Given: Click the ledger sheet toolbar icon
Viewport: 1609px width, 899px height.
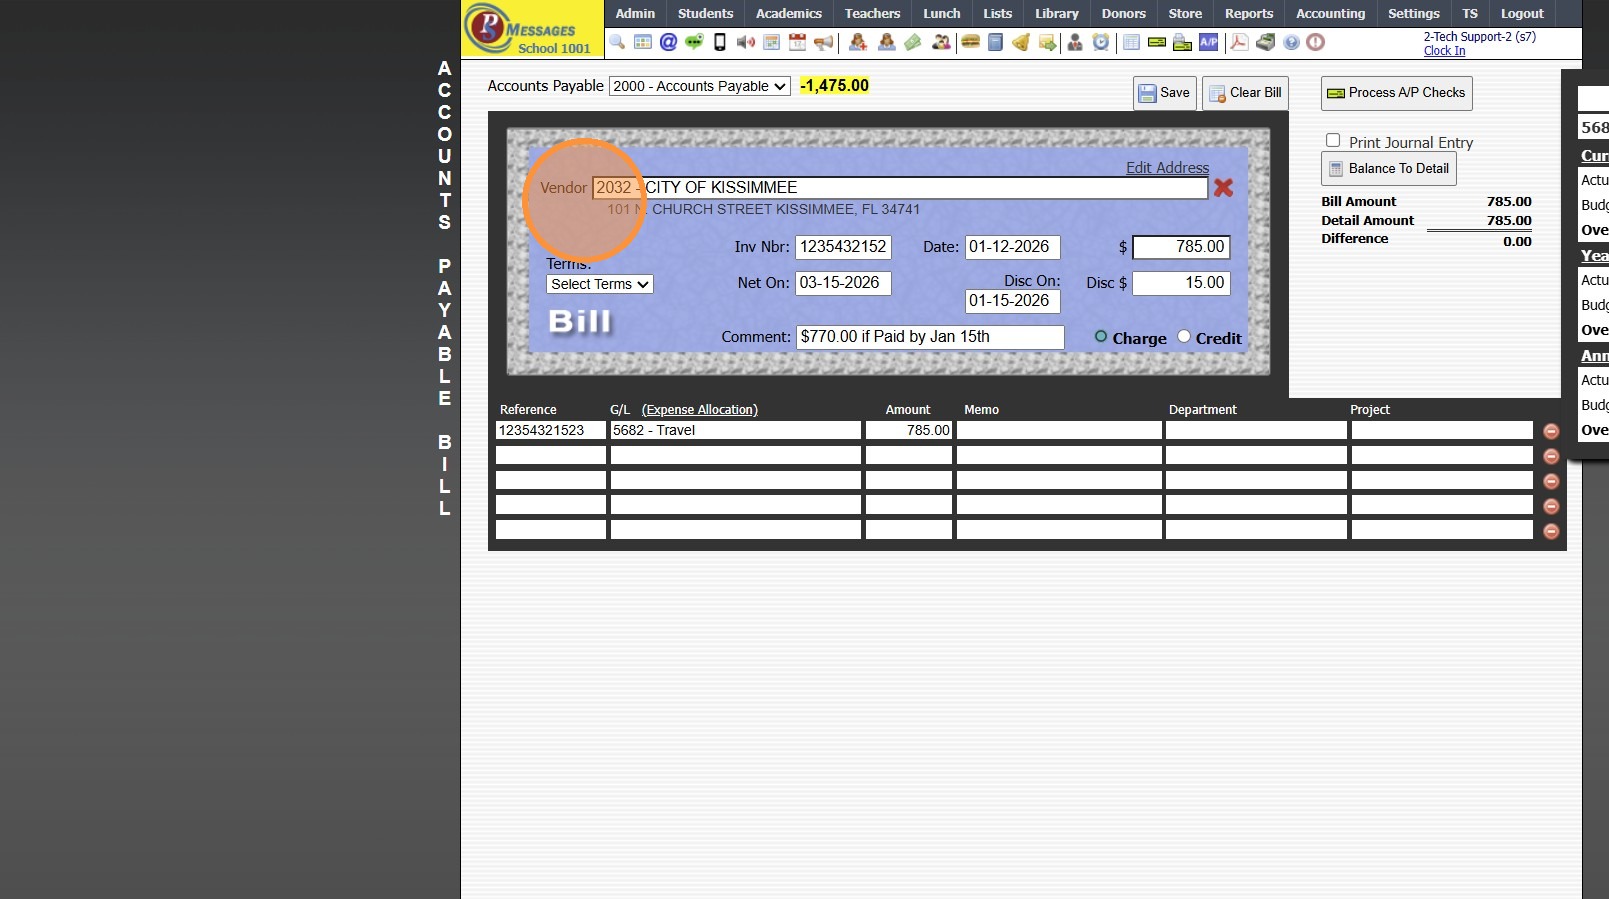Looking at the screenshot, I should [x=1131, y=42].
